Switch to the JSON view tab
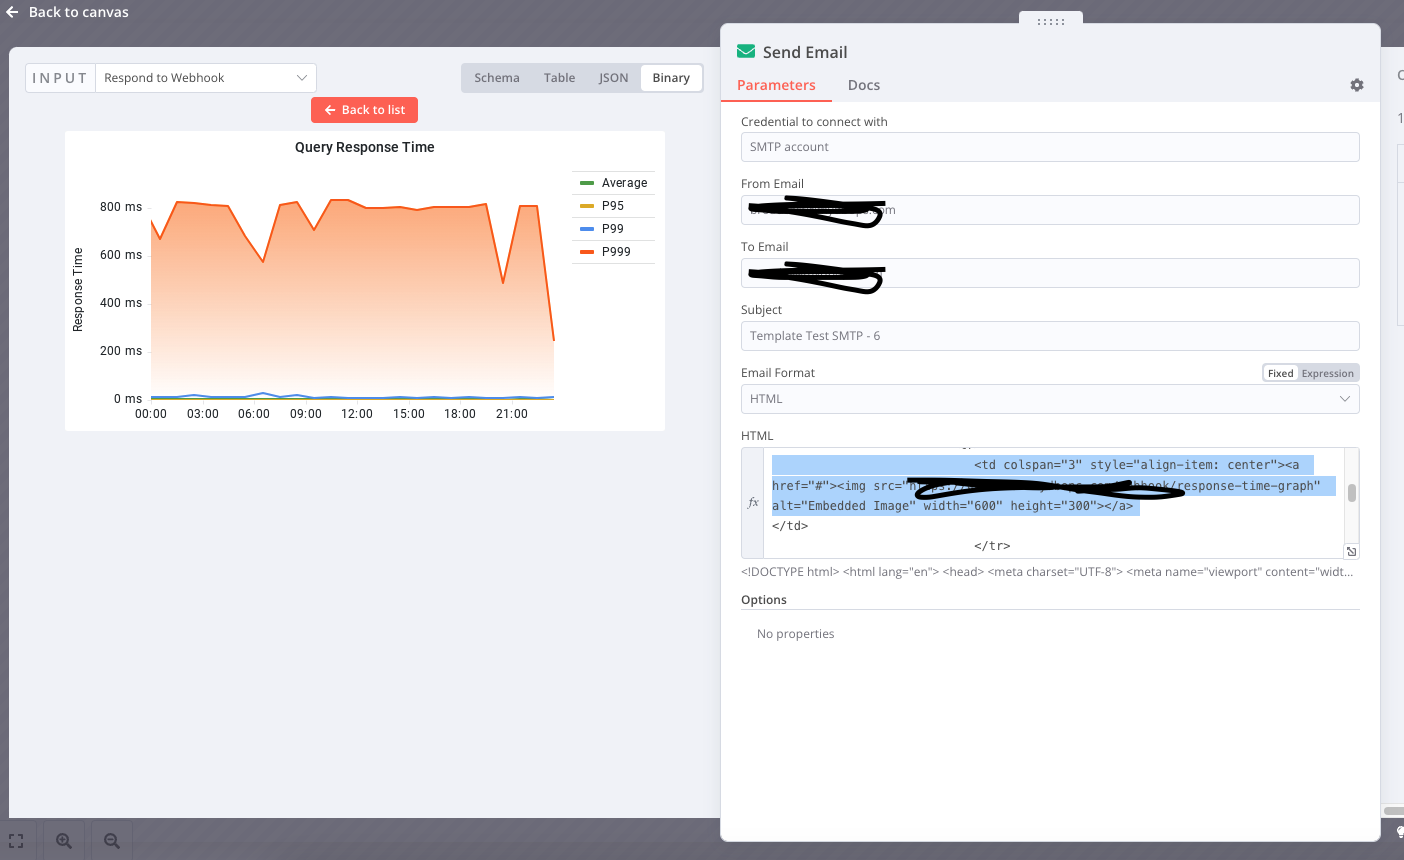The image size is (1404, 860). tap(614, 78)
